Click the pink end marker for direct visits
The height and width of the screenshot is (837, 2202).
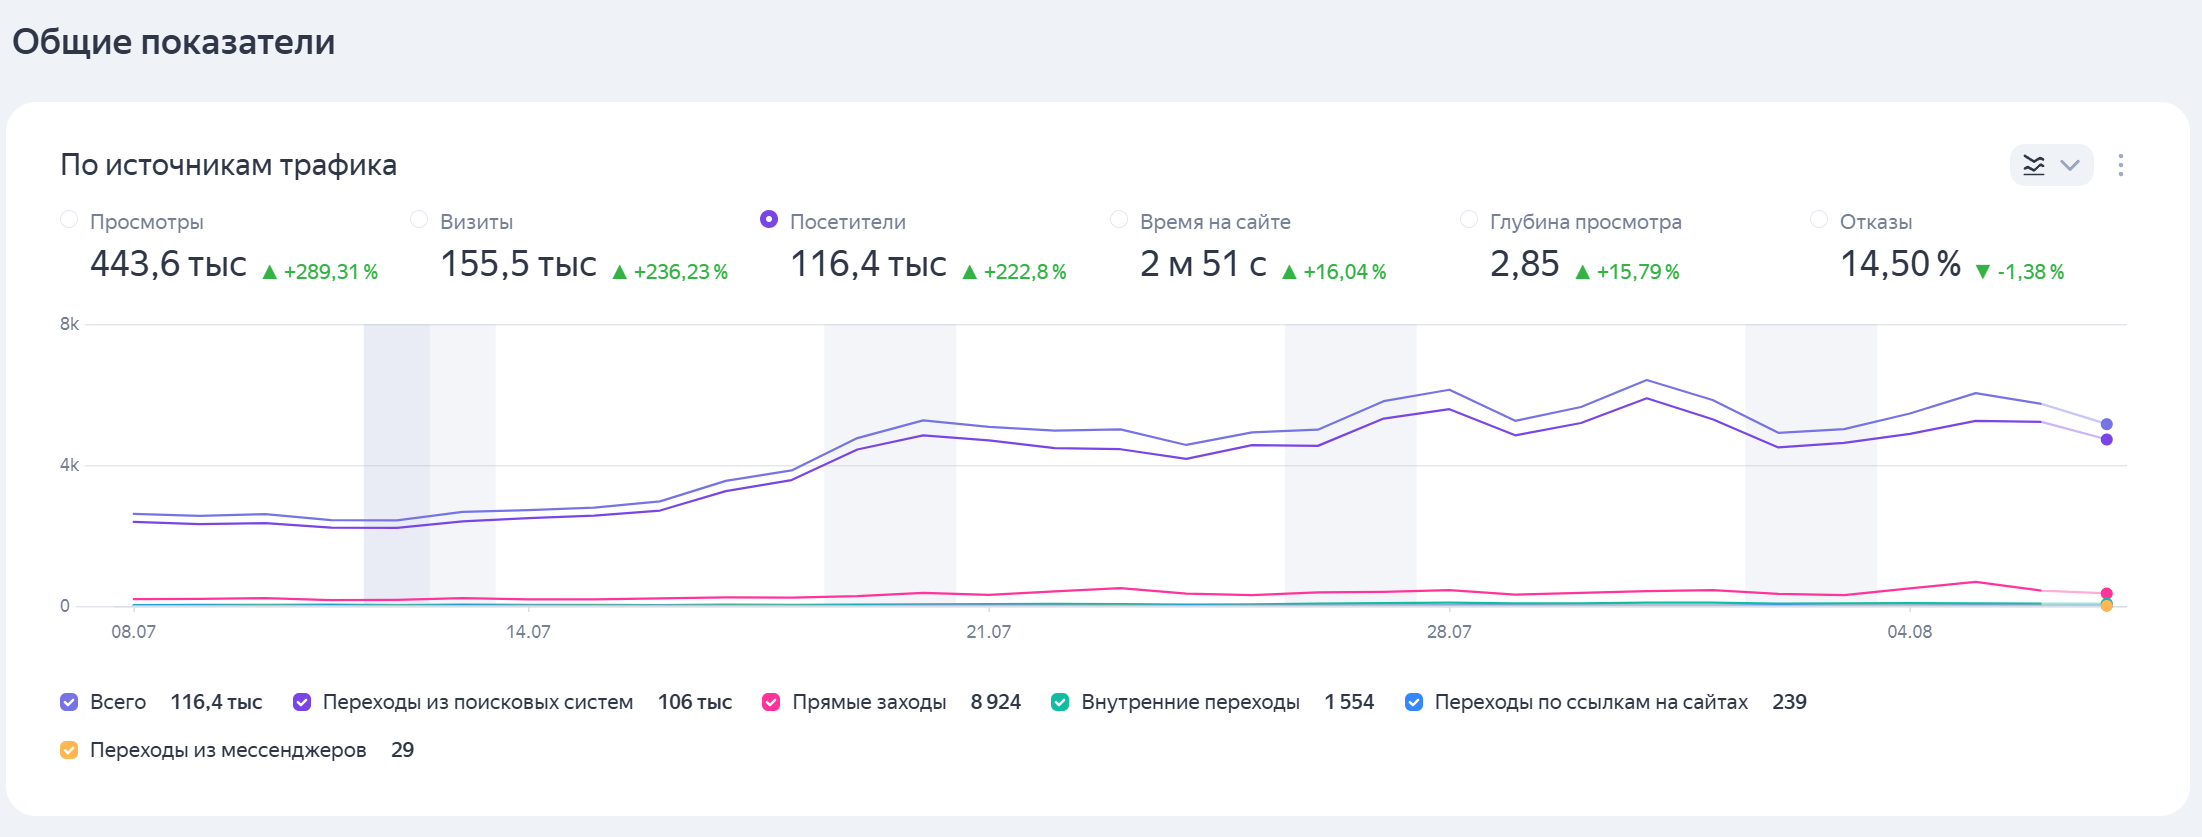coord(2106,593)
